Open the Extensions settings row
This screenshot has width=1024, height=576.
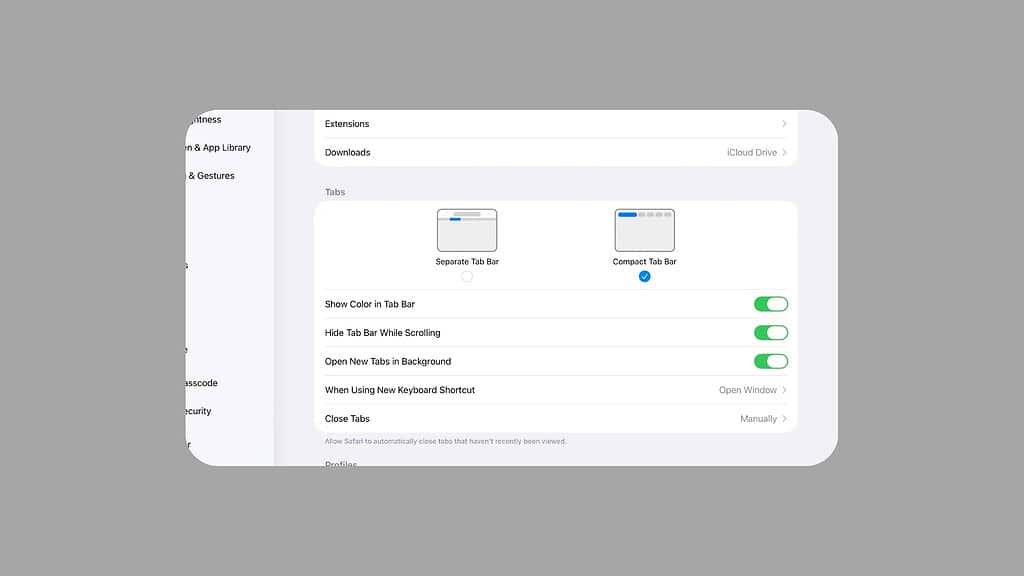tap(555, 123)
